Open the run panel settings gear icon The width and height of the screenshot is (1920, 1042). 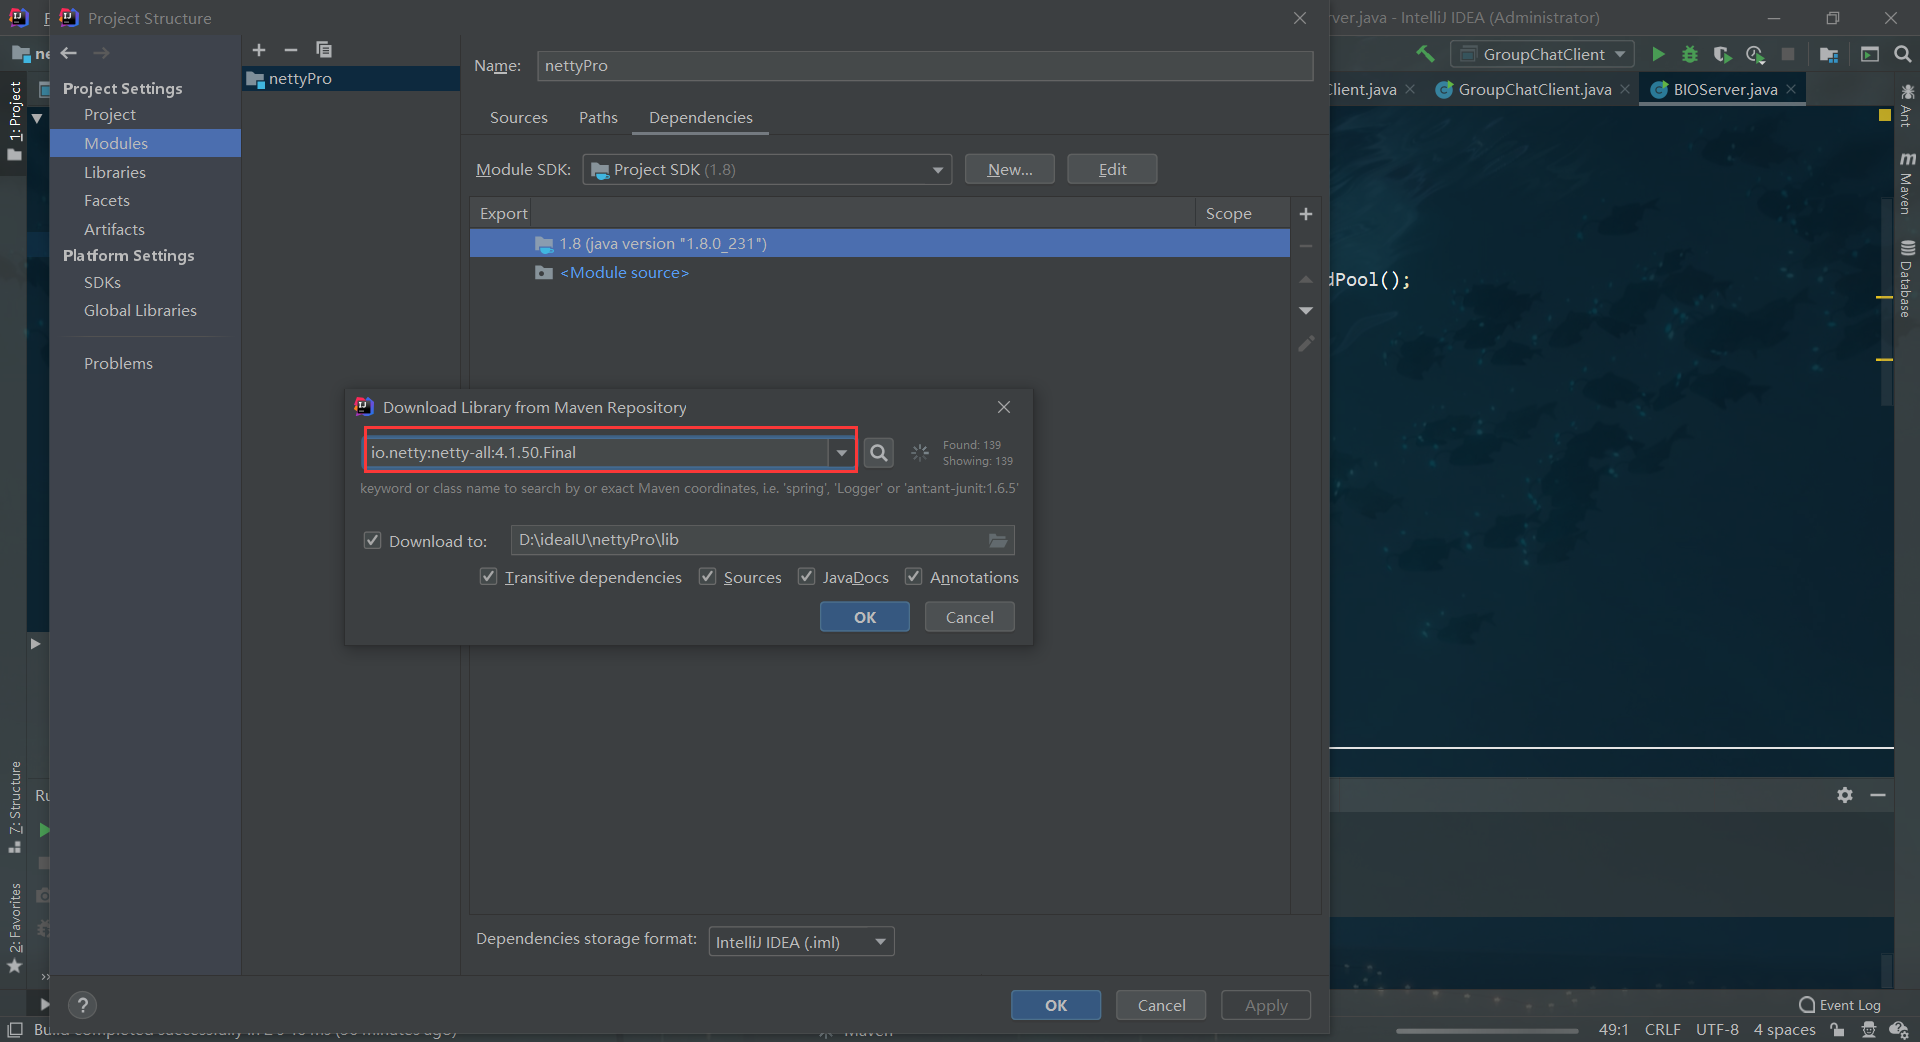tap(1845, 795)
